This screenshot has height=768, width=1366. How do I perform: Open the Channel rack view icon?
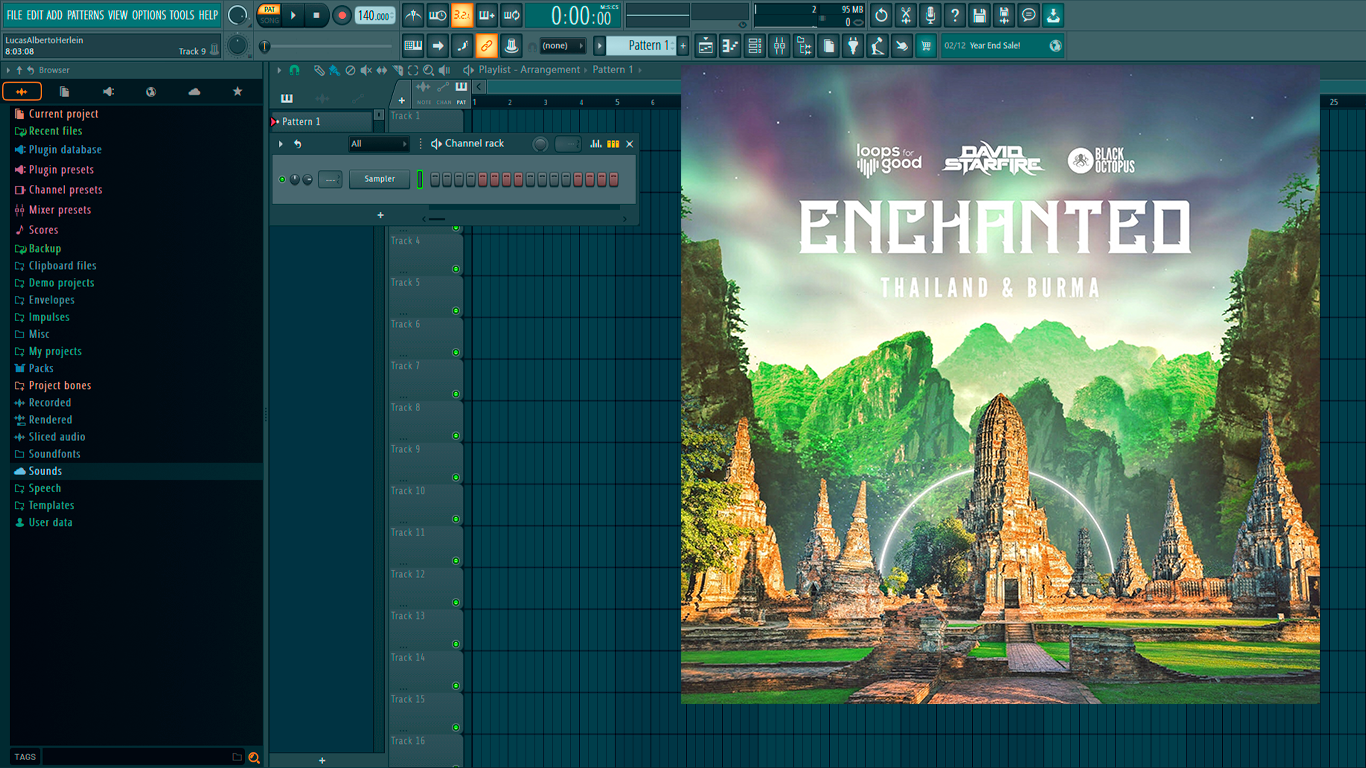click(755, 45)
